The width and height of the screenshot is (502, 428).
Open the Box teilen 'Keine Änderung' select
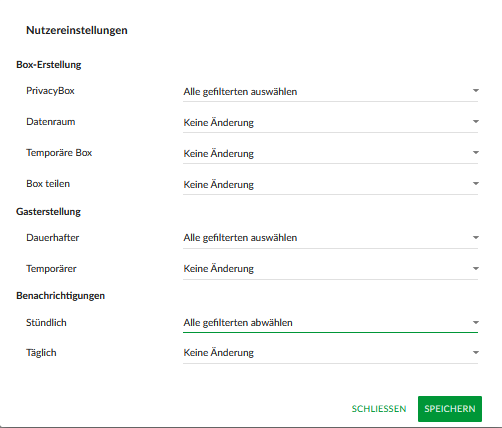pyautogui.click(x=330, y=184)
